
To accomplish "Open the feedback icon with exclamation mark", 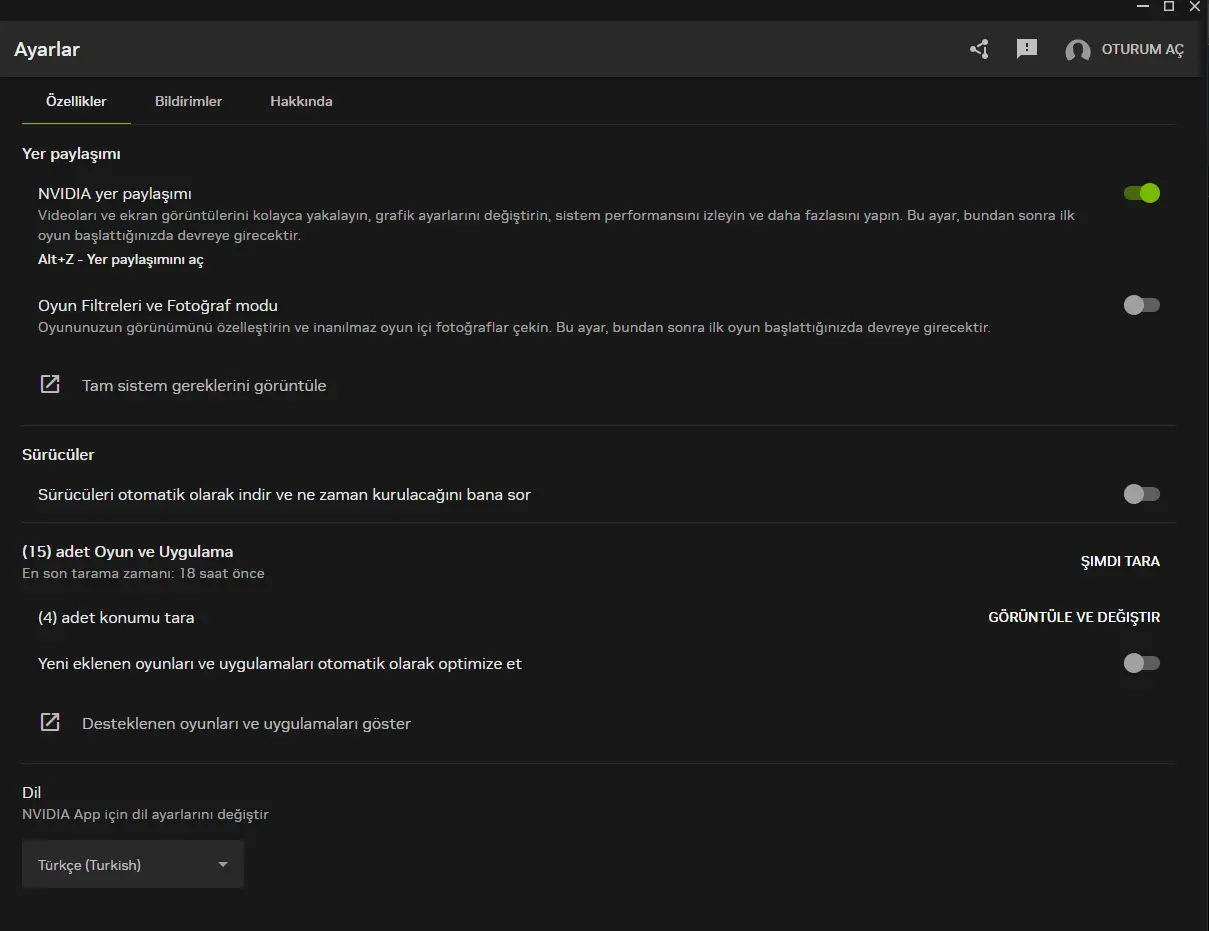I will (x=1027, y=49).
